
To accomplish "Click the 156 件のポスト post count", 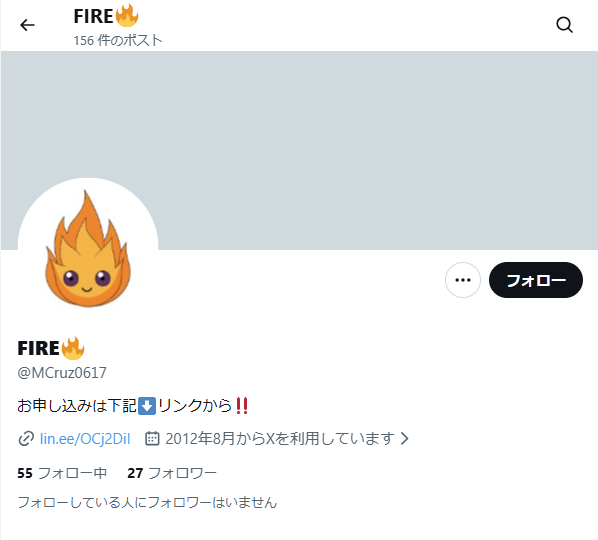I will 118,40.
